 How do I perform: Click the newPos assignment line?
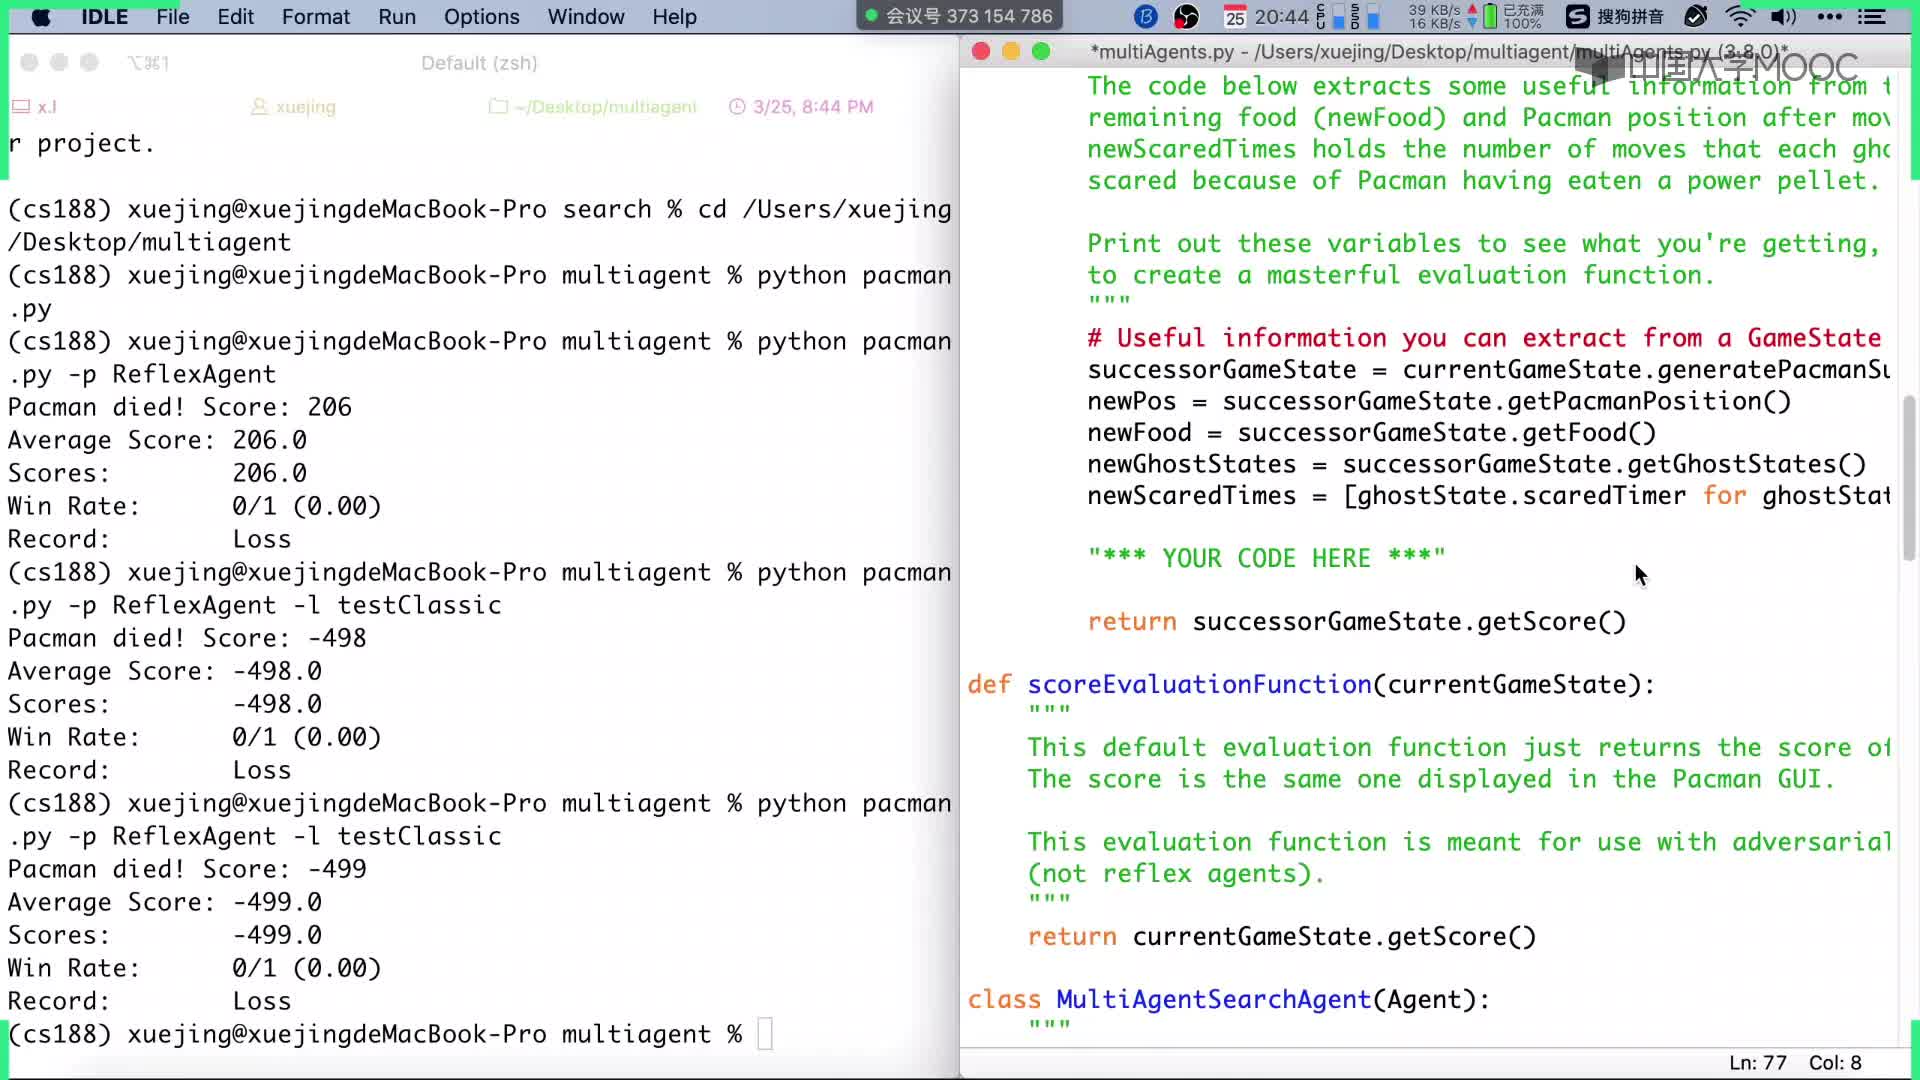tap(1439, 401)
